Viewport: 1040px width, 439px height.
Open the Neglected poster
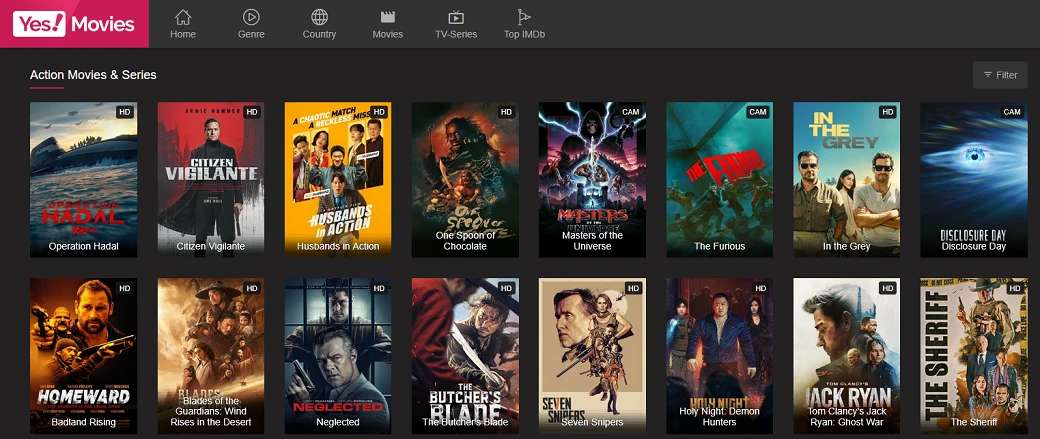[338, 356]
